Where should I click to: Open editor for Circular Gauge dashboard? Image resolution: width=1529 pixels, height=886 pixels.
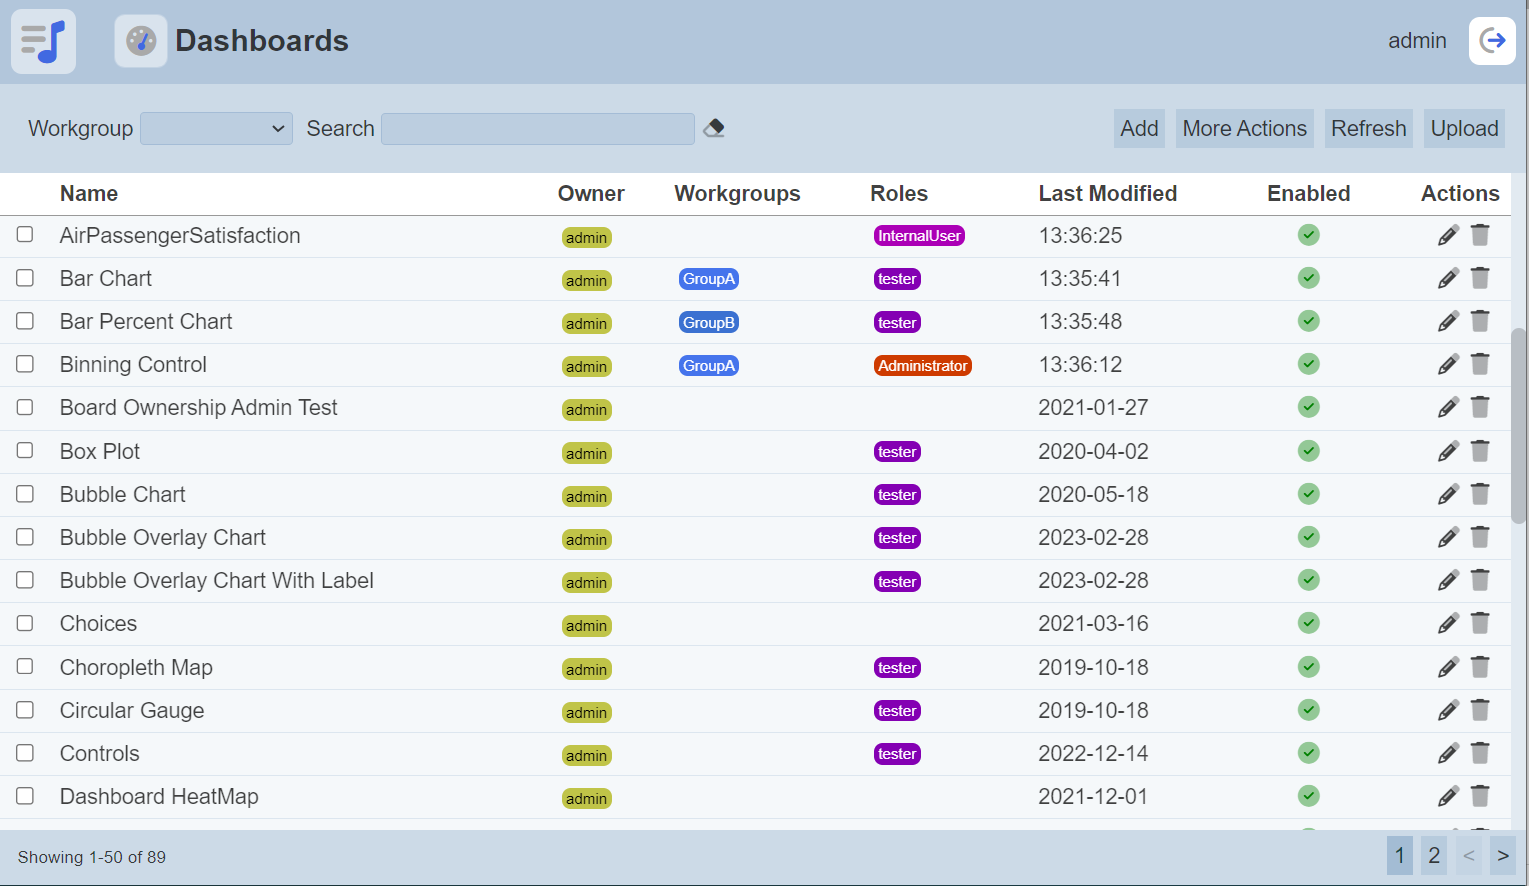point(1448,710)
